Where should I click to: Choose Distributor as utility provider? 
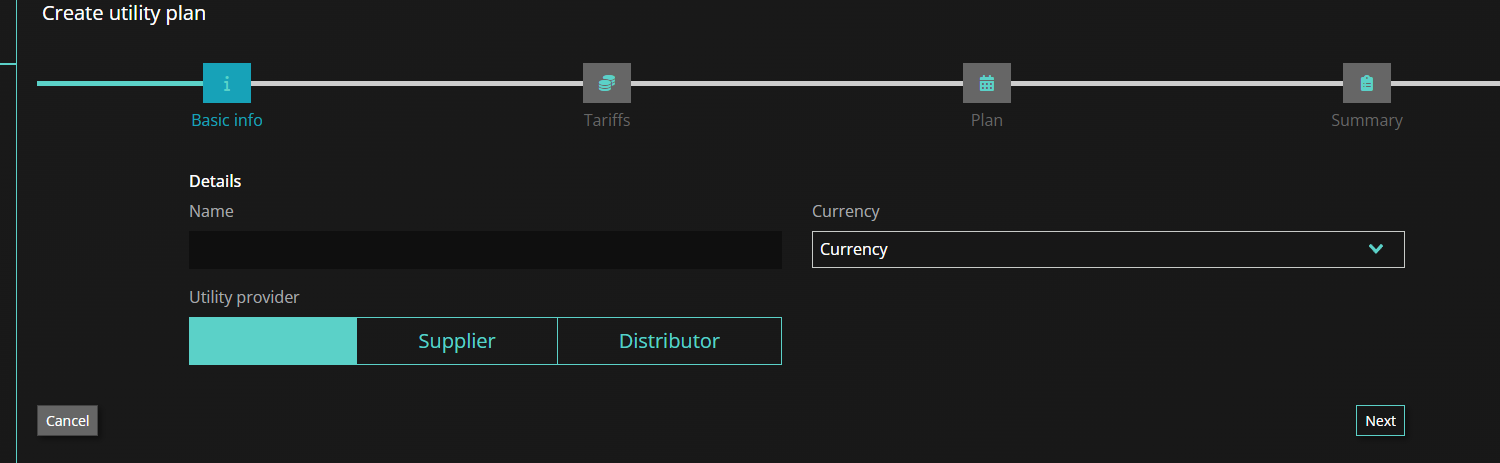669,341
